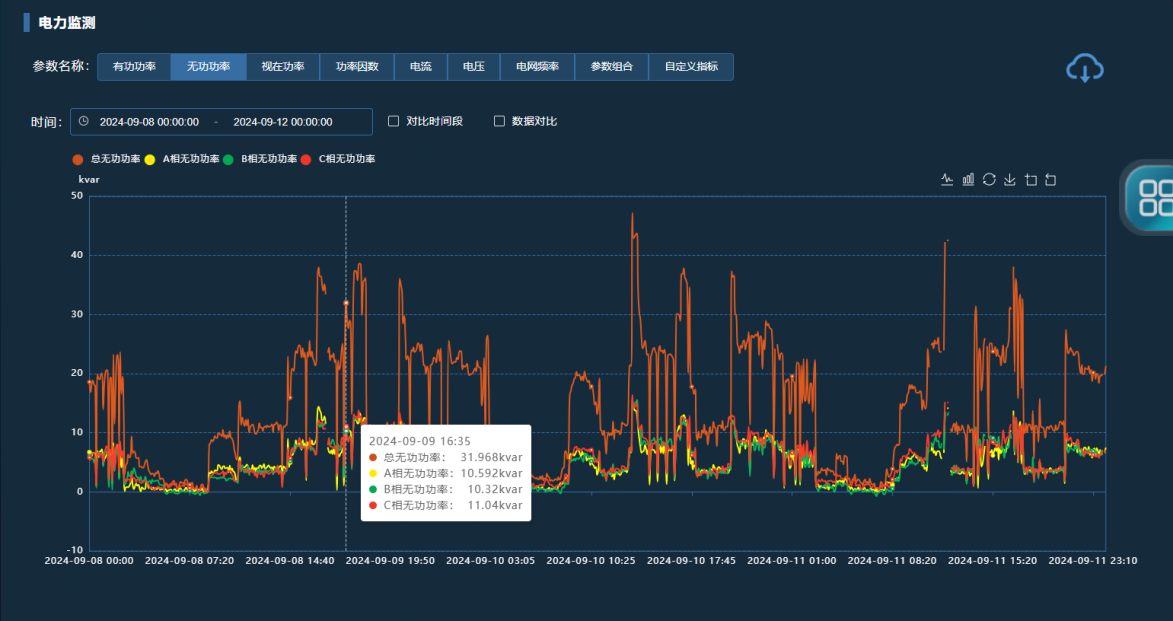Open end date picker 2024-09-12 00:00:00

coord(283,122)
